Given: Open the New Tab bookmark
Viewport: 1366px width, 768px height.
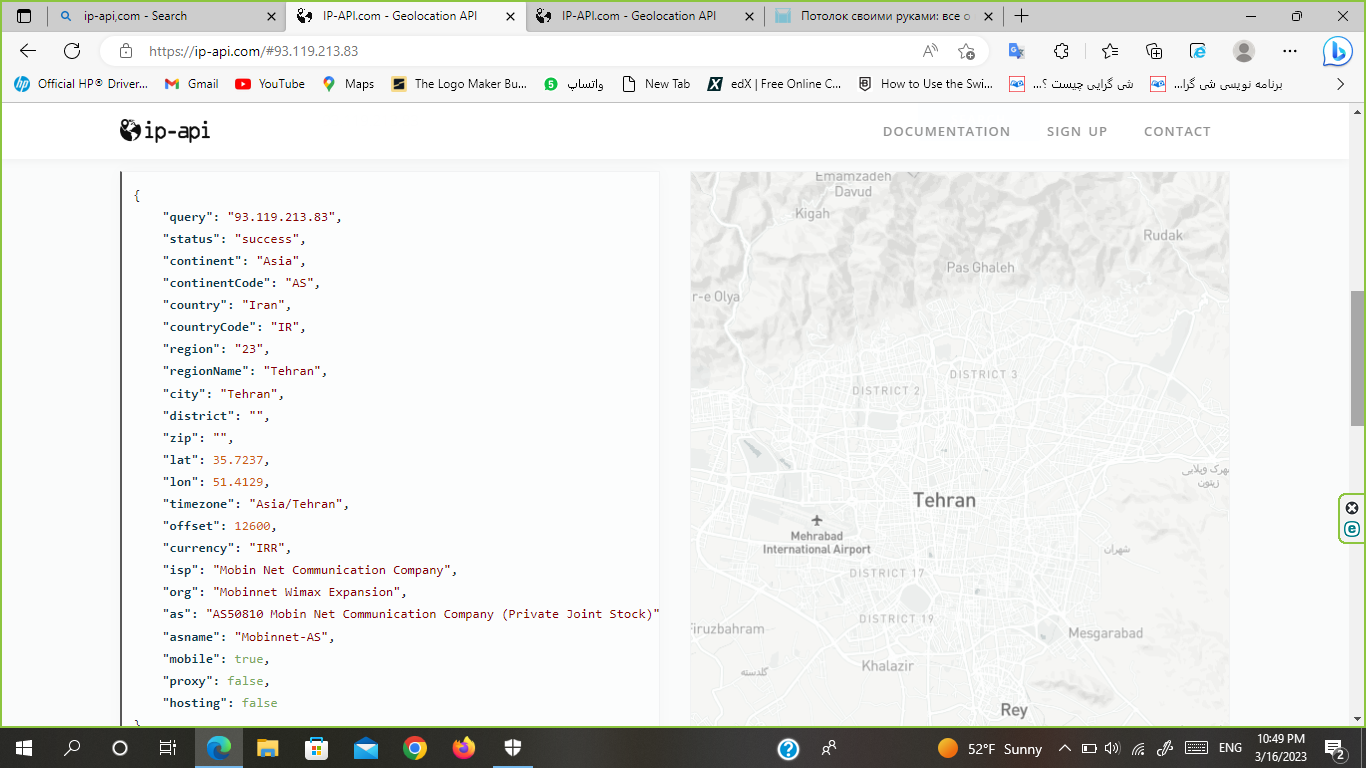Looking at the screenshot, I should 656,84.
